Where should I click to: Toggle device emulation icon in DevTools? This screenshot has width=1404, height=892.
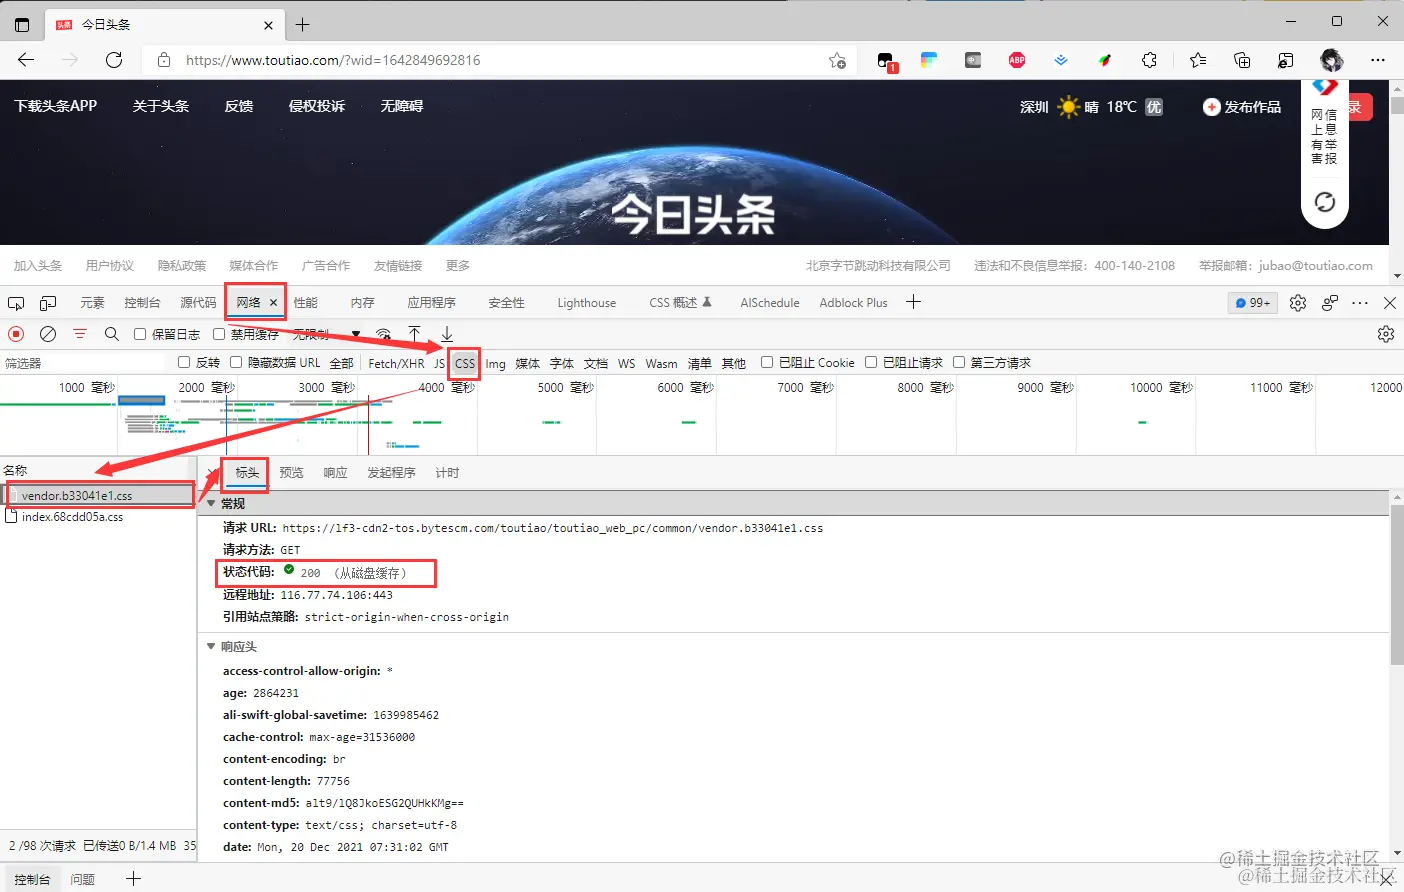pos(48,303)
